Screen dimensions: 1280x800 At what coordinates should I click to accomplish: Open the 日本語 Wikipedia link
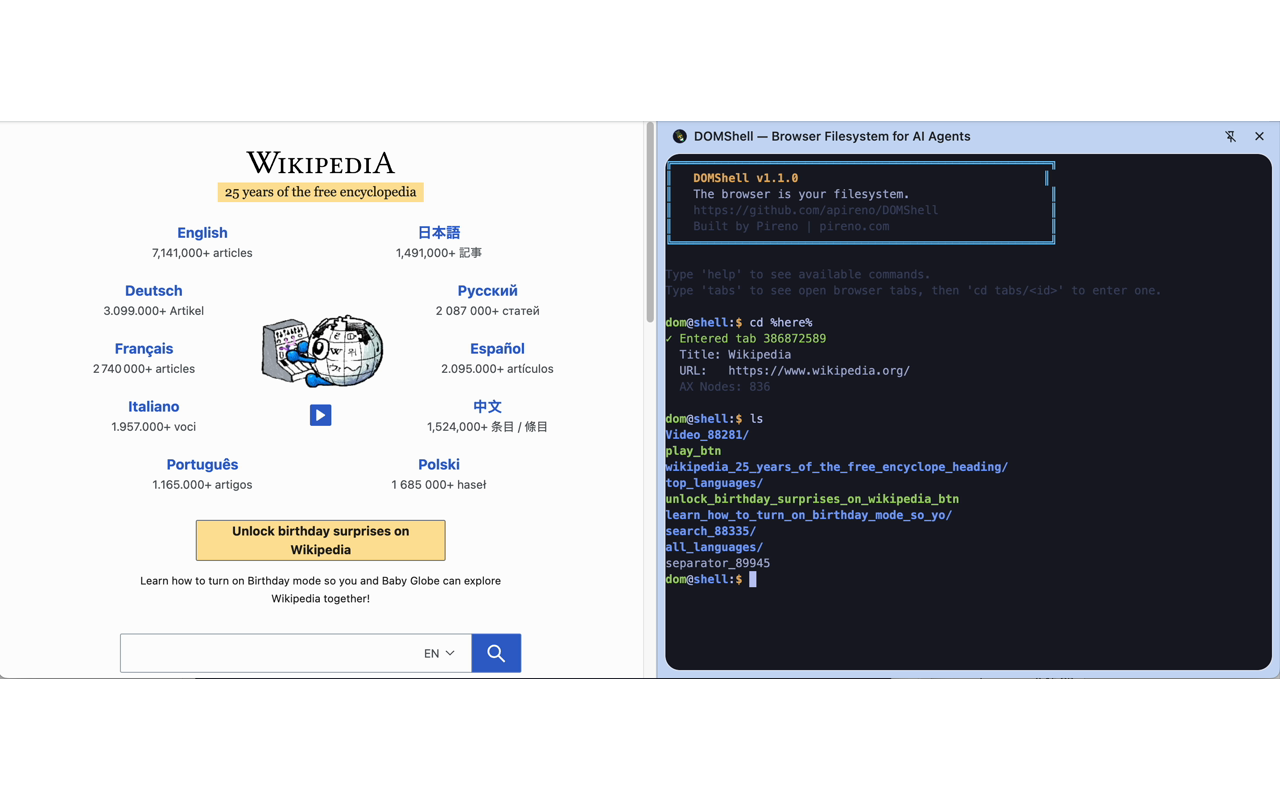438,233
